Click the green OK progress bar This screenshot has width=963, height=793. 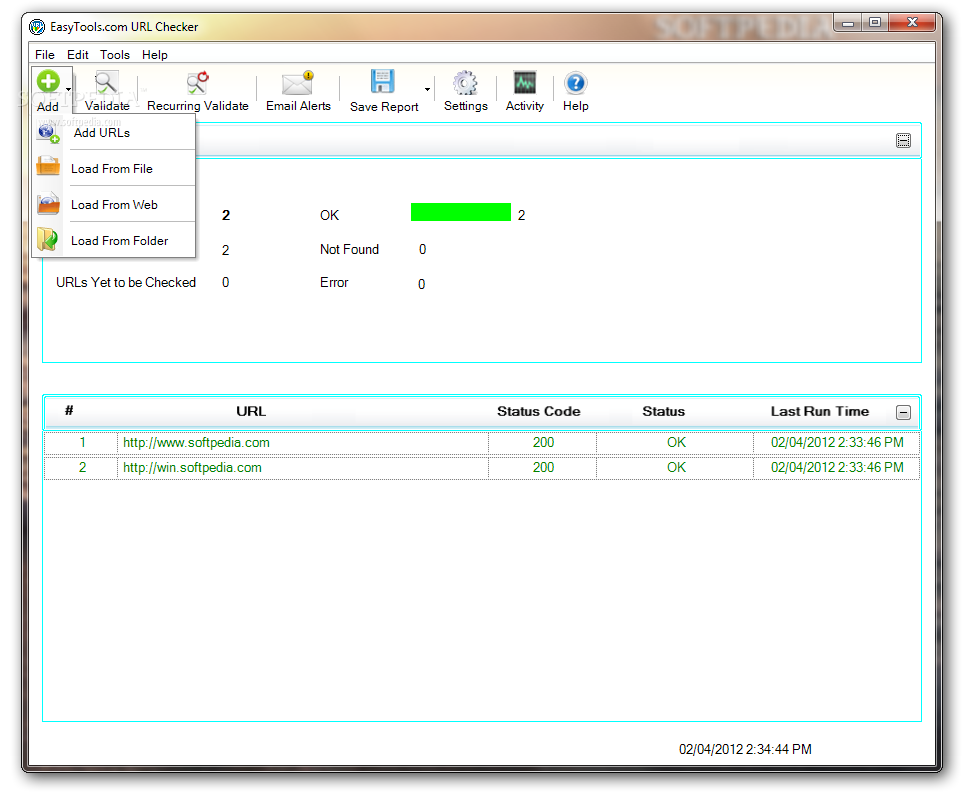[461, 212]
